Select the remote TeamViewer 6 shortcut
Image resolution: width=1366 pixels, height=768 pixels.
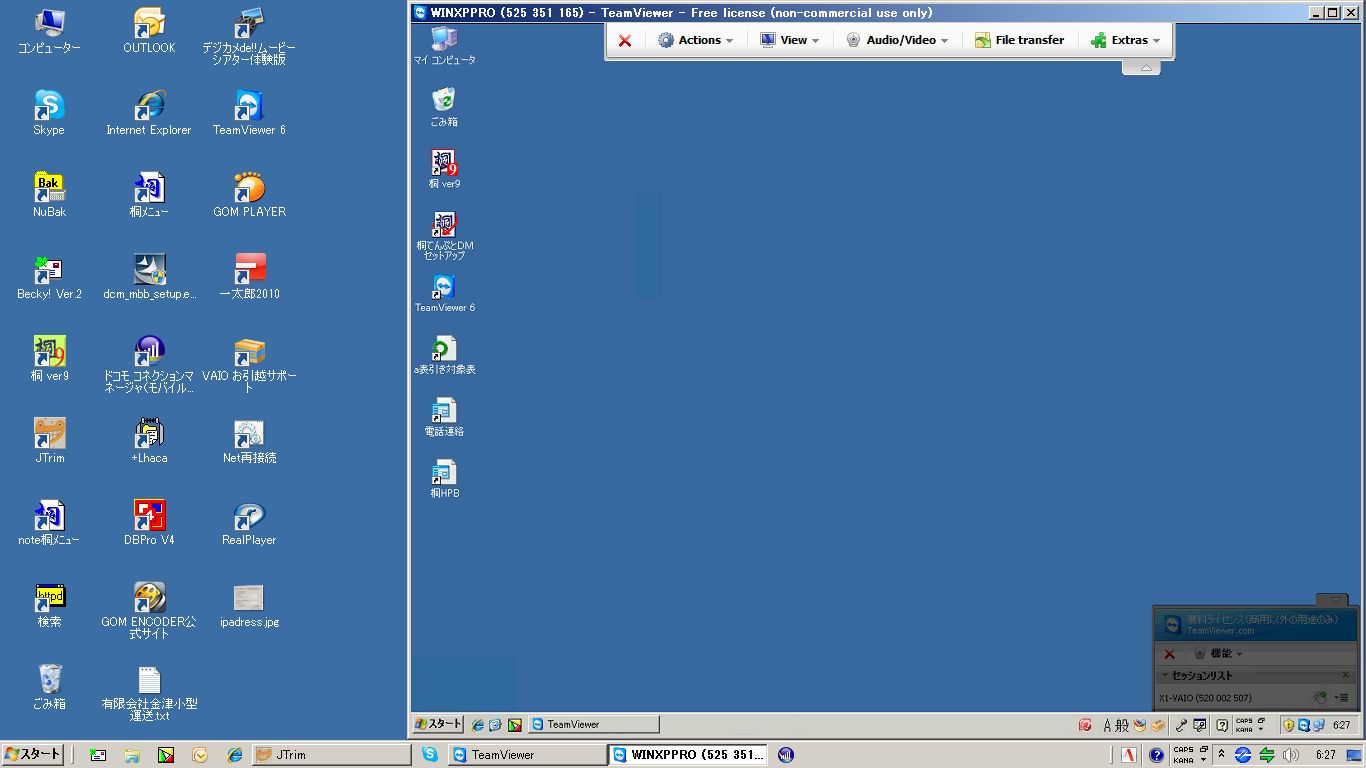tap(444, 293)
